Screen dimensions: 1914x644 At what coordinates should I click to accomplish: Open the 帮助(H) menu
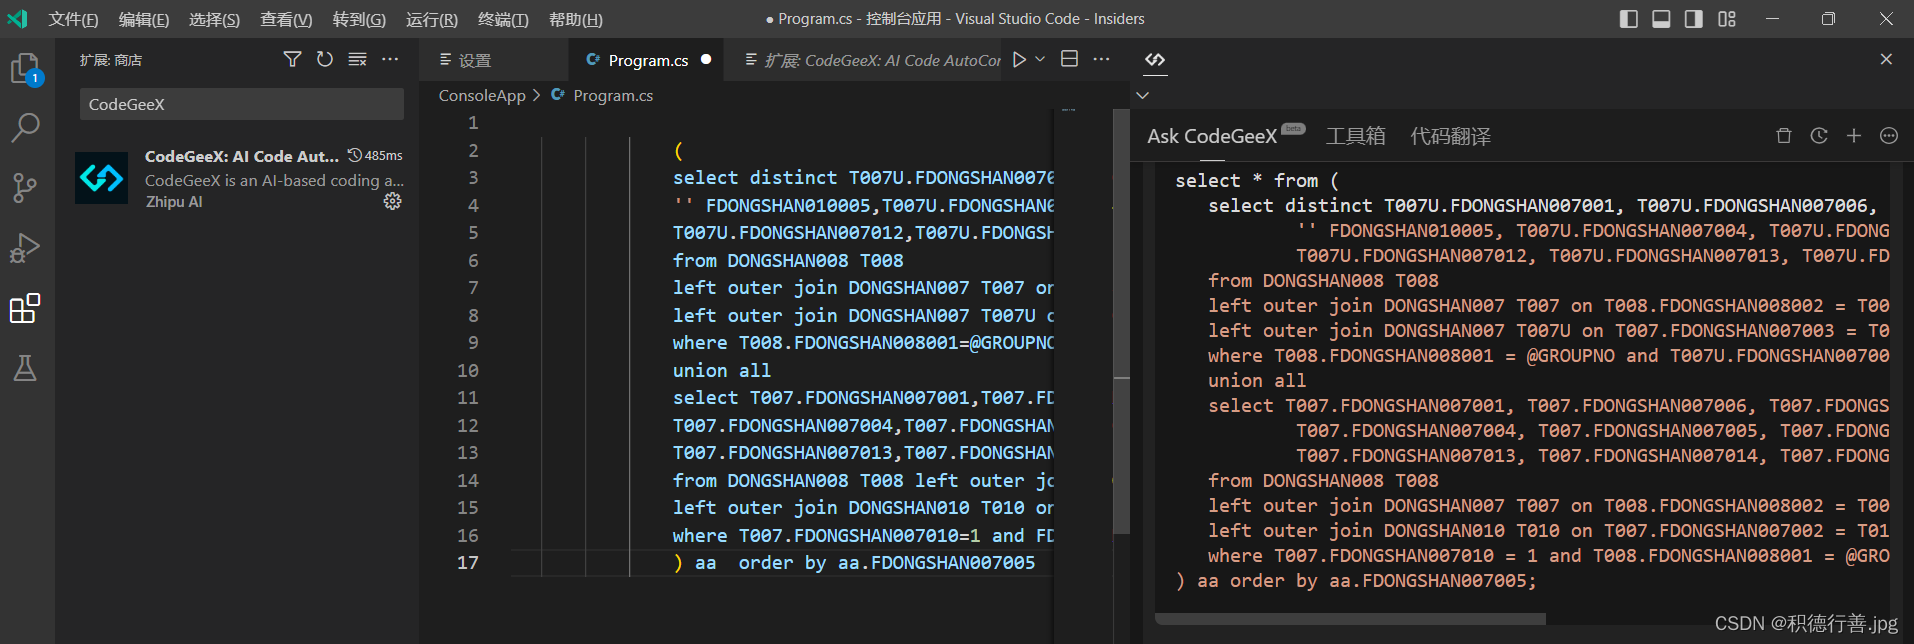pos(576,20)
